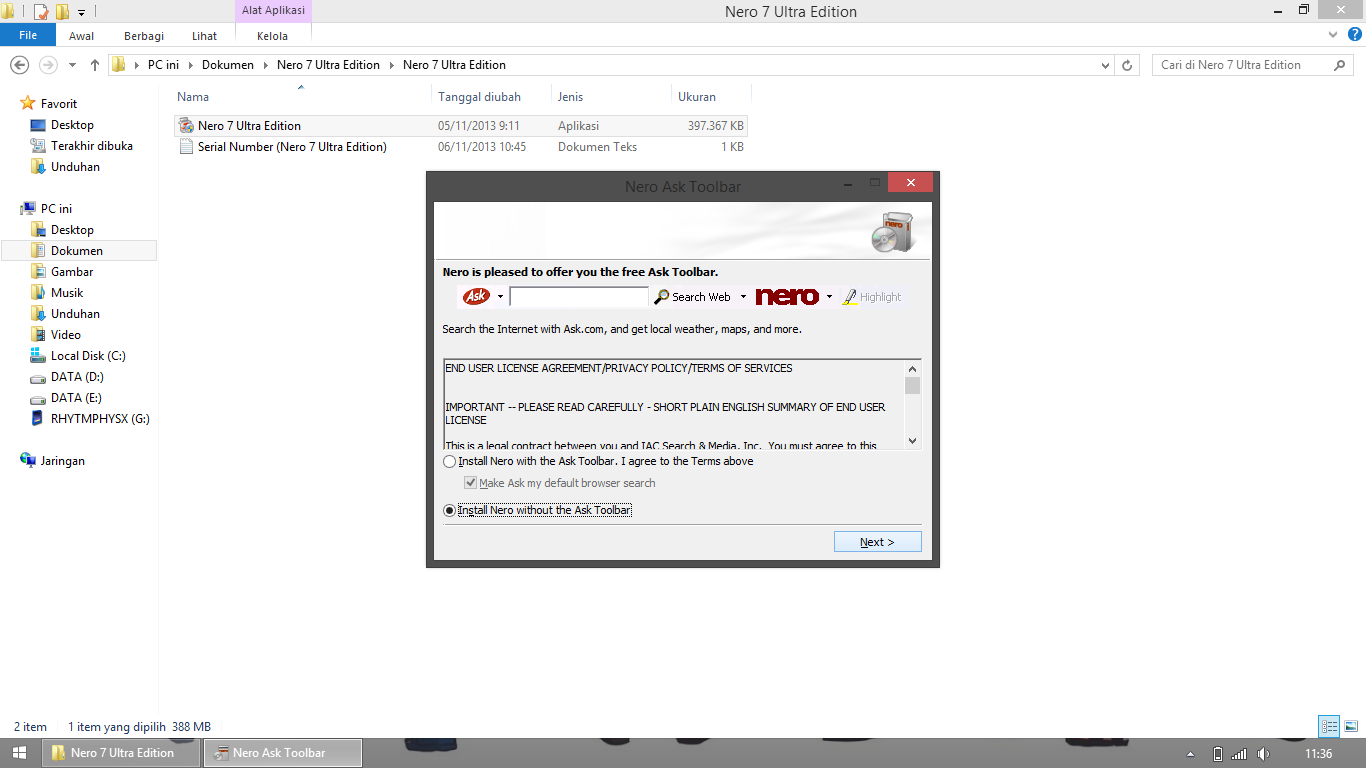Open Desktop under Favorit

pyautogui.click(x=72, y=125)
